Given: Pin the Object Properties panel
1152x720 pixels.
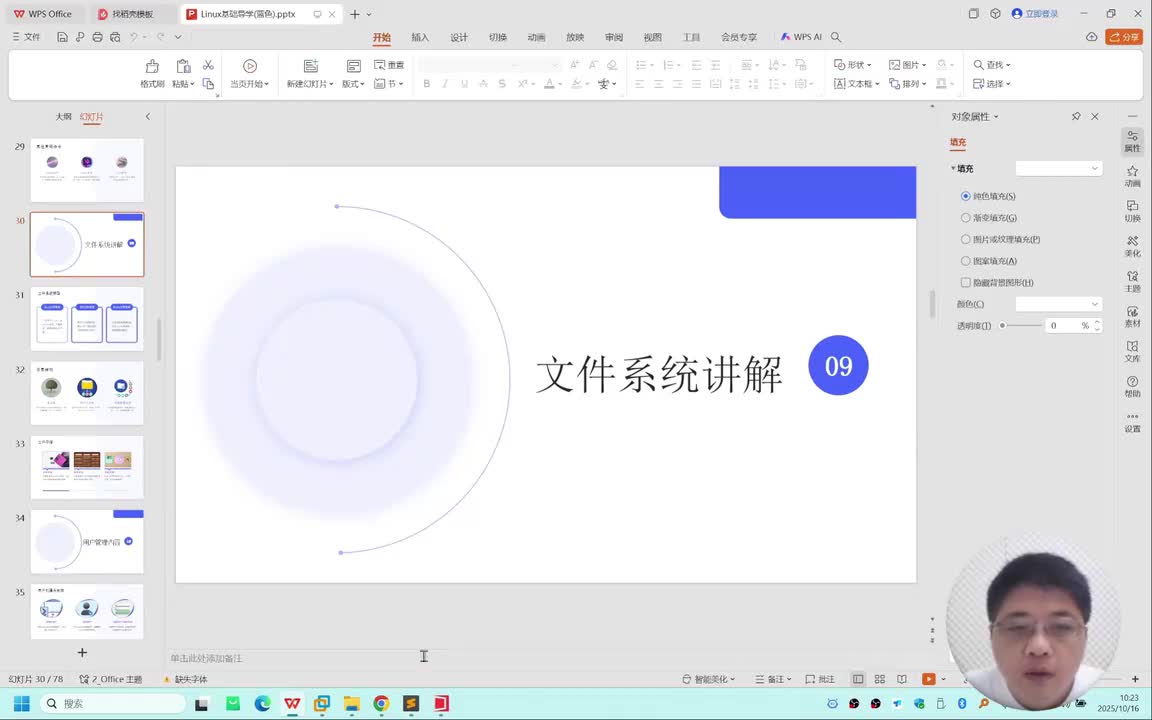Looking at the screenshot, I should point(1076,116).
